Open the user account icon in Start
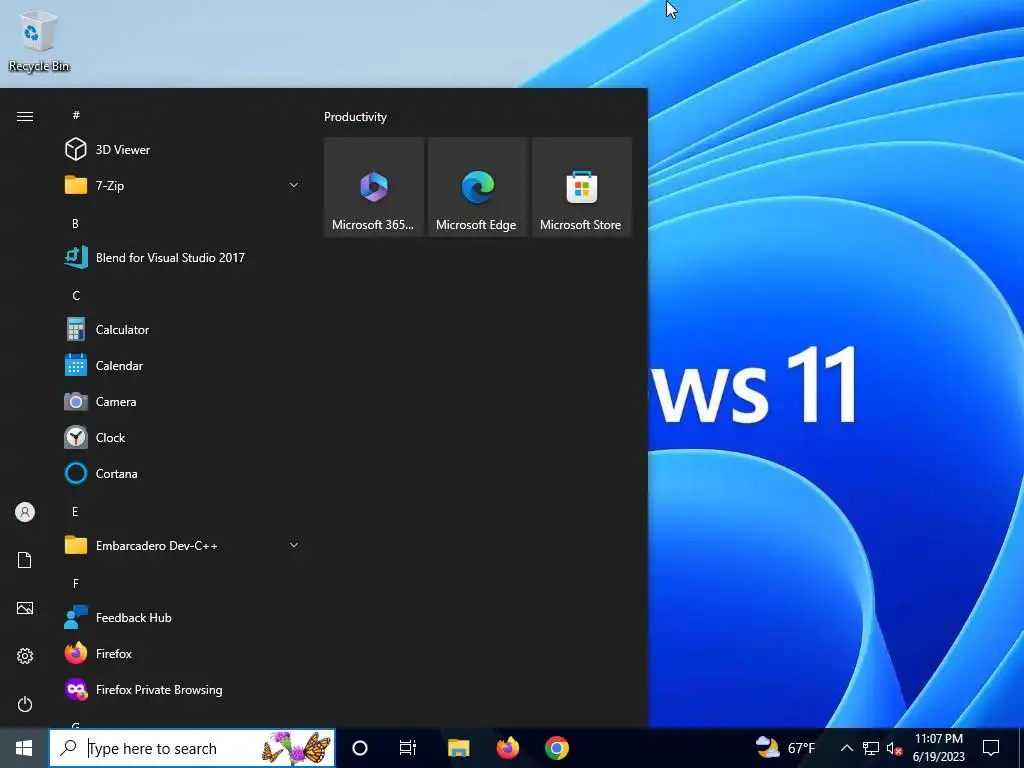This screenshot has width=1024, height=768. click(25, 512)
